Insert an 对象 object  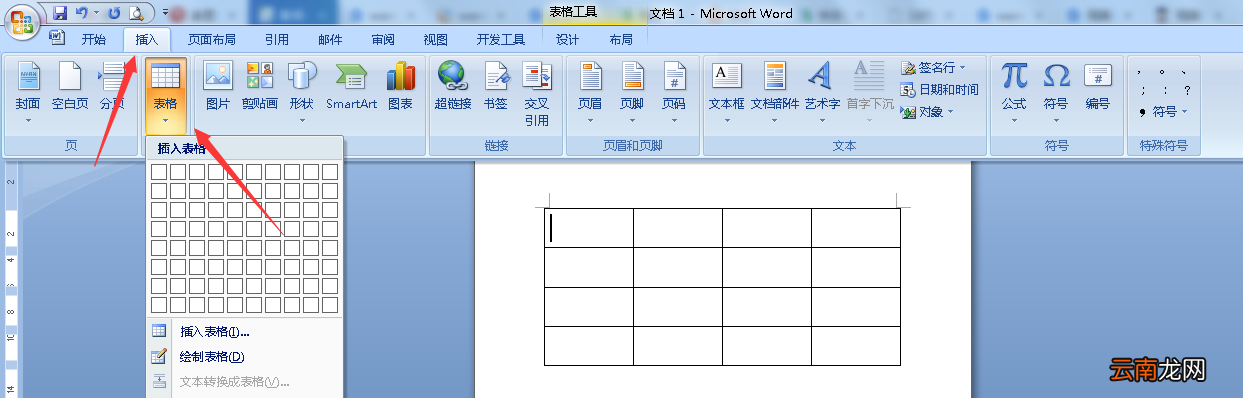point(921,112)
